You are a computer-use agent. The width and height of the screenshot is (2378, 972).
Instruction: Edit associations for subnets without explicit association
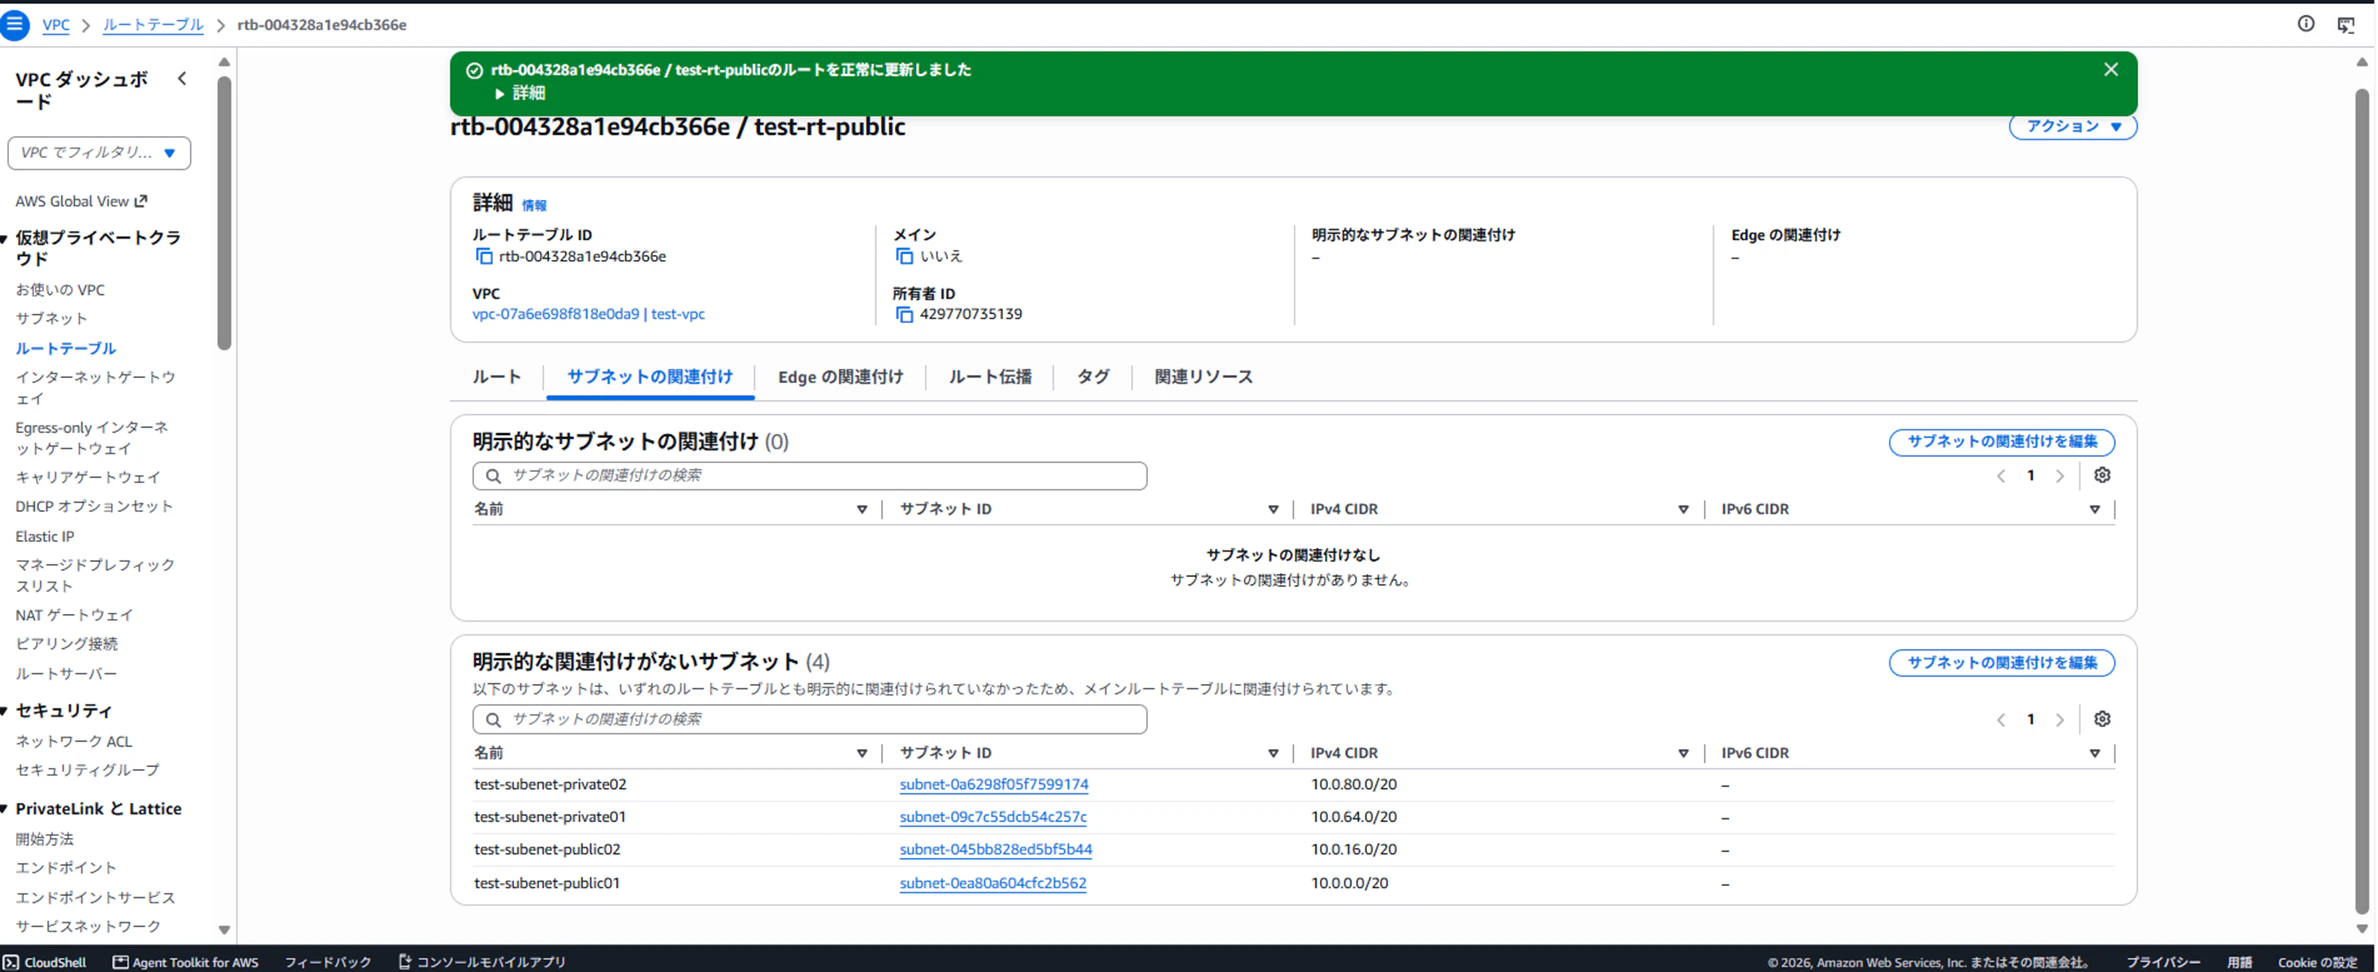coord(2002,663)
